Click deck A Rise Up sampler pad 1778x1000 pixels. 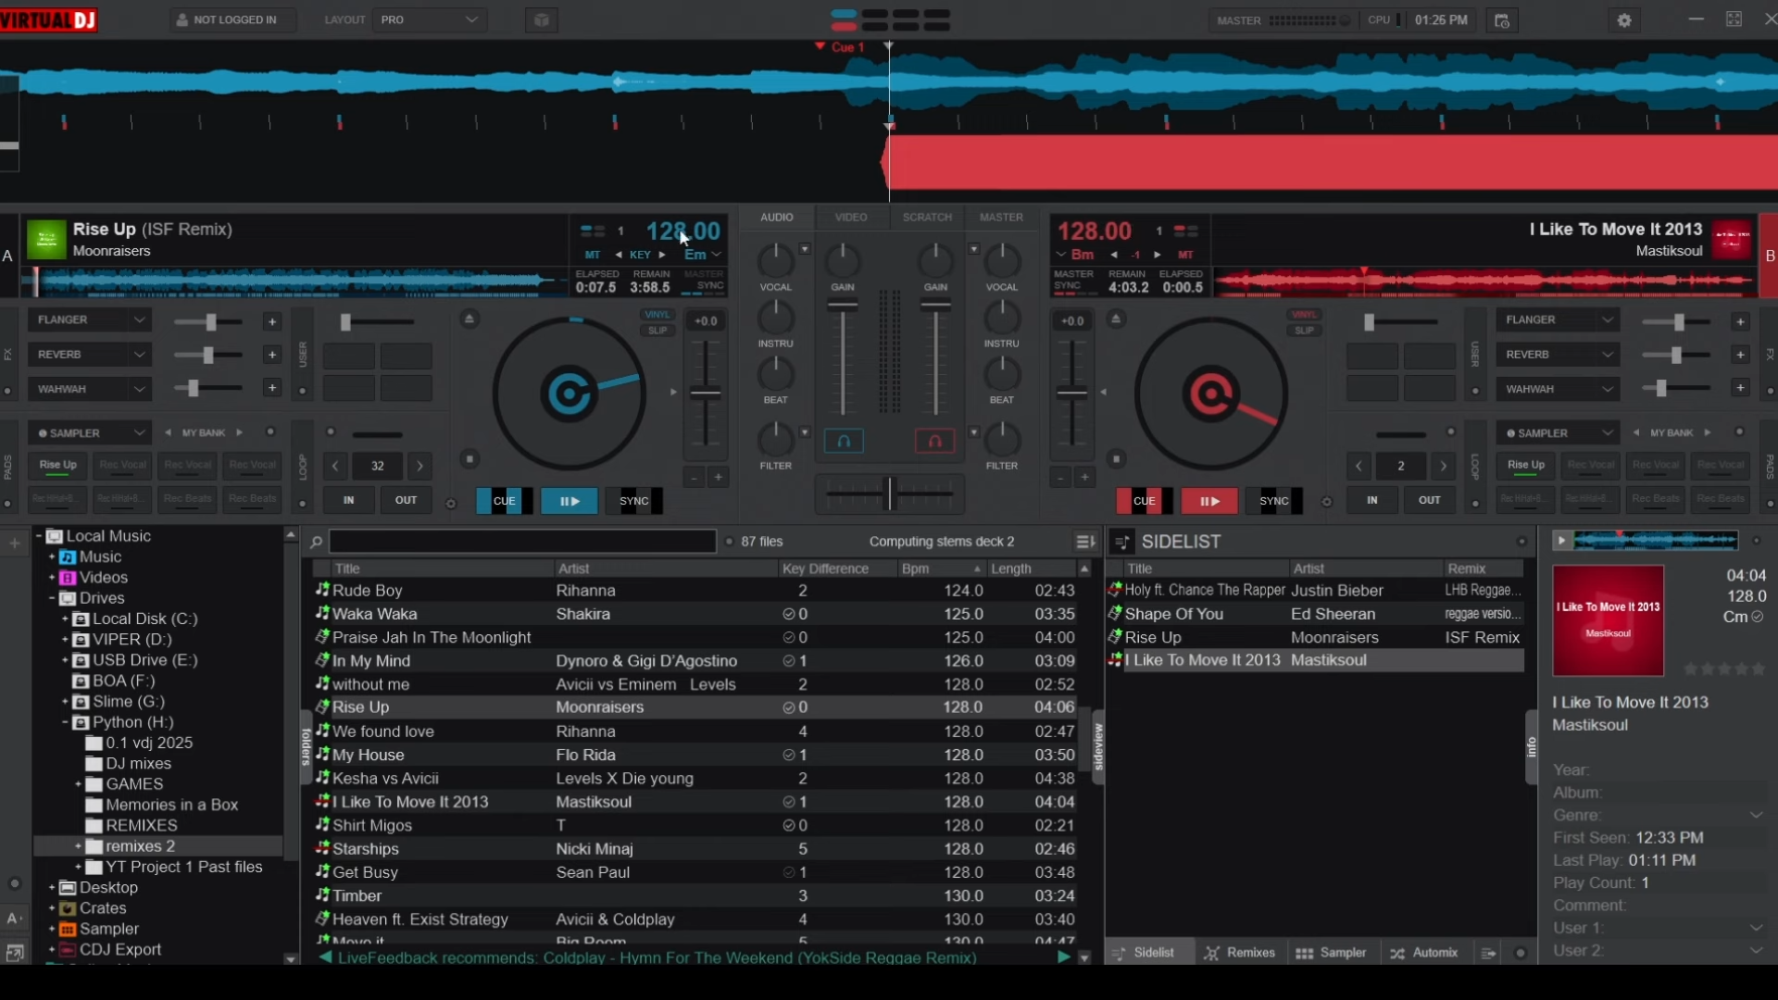point(58,465)
